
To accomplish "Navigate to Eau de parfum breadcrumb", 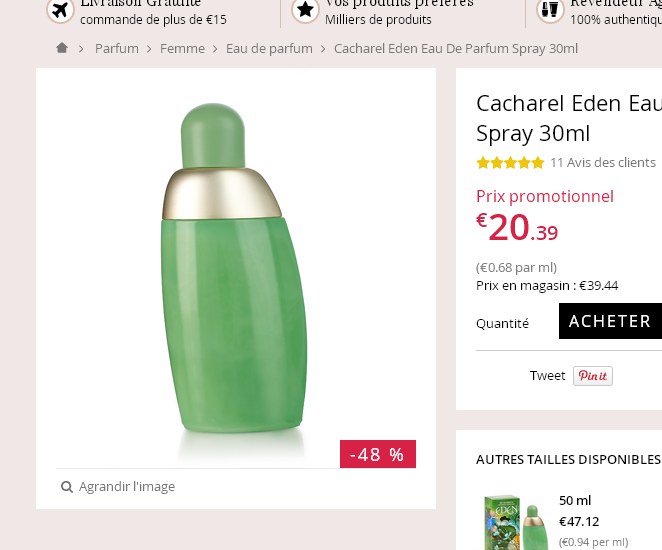I will pos(269,48).
